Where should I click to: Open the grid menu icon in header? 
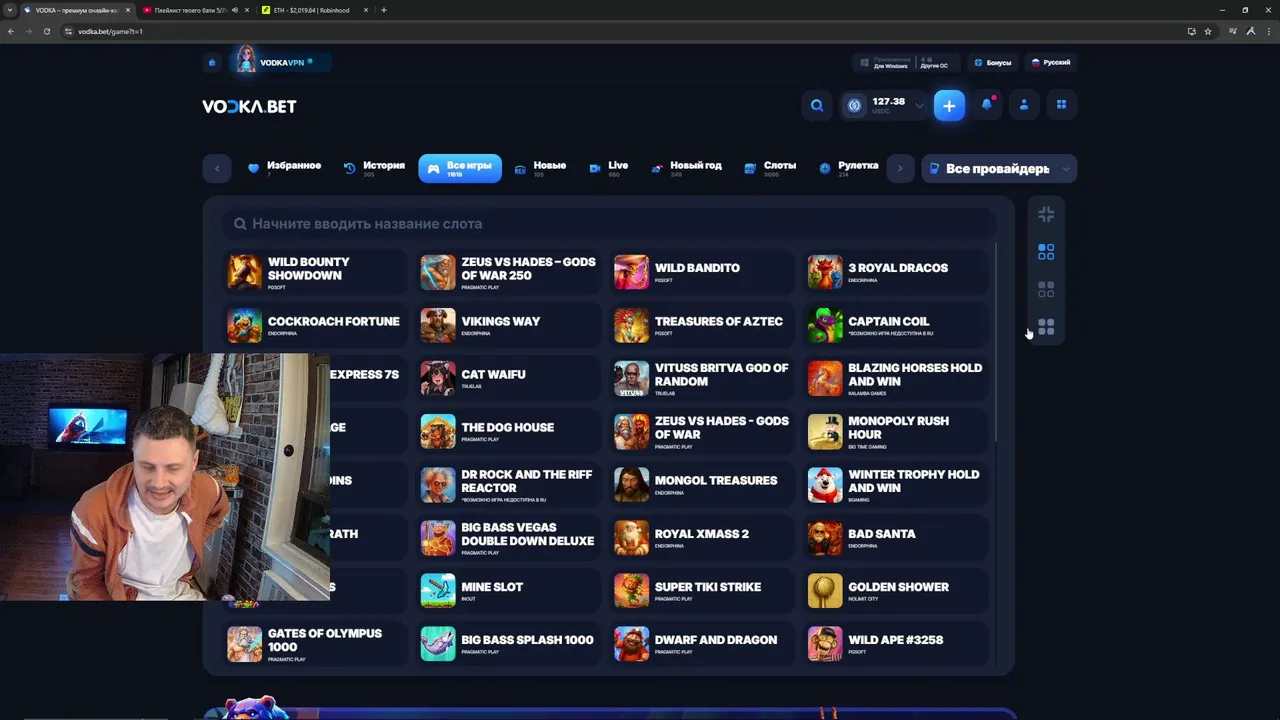(1061, 104)
